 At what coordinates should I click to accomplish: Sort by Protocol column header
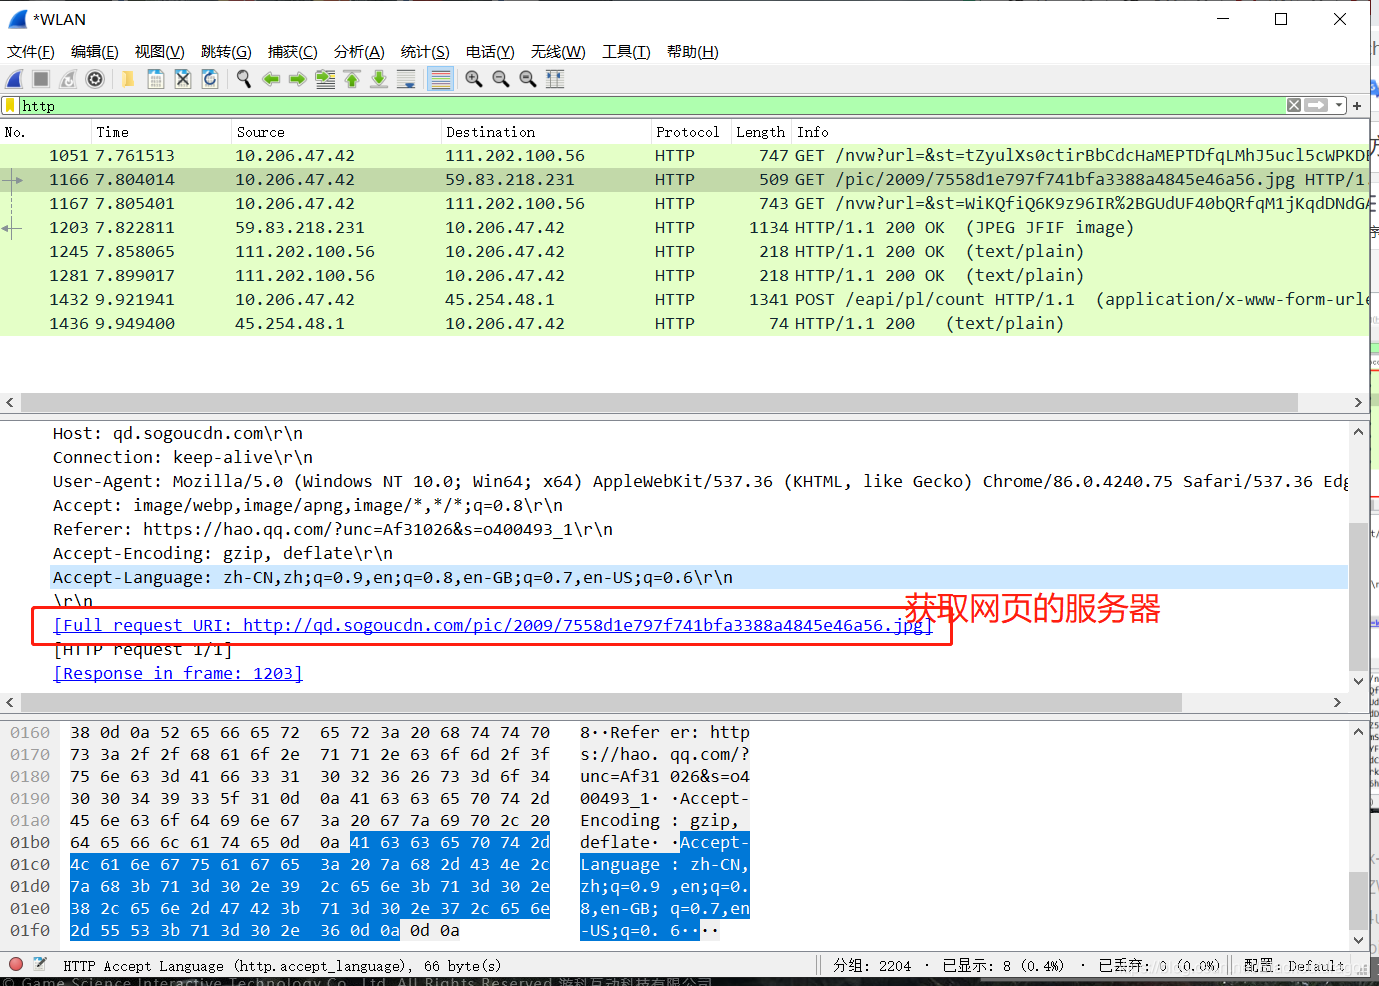691,132
